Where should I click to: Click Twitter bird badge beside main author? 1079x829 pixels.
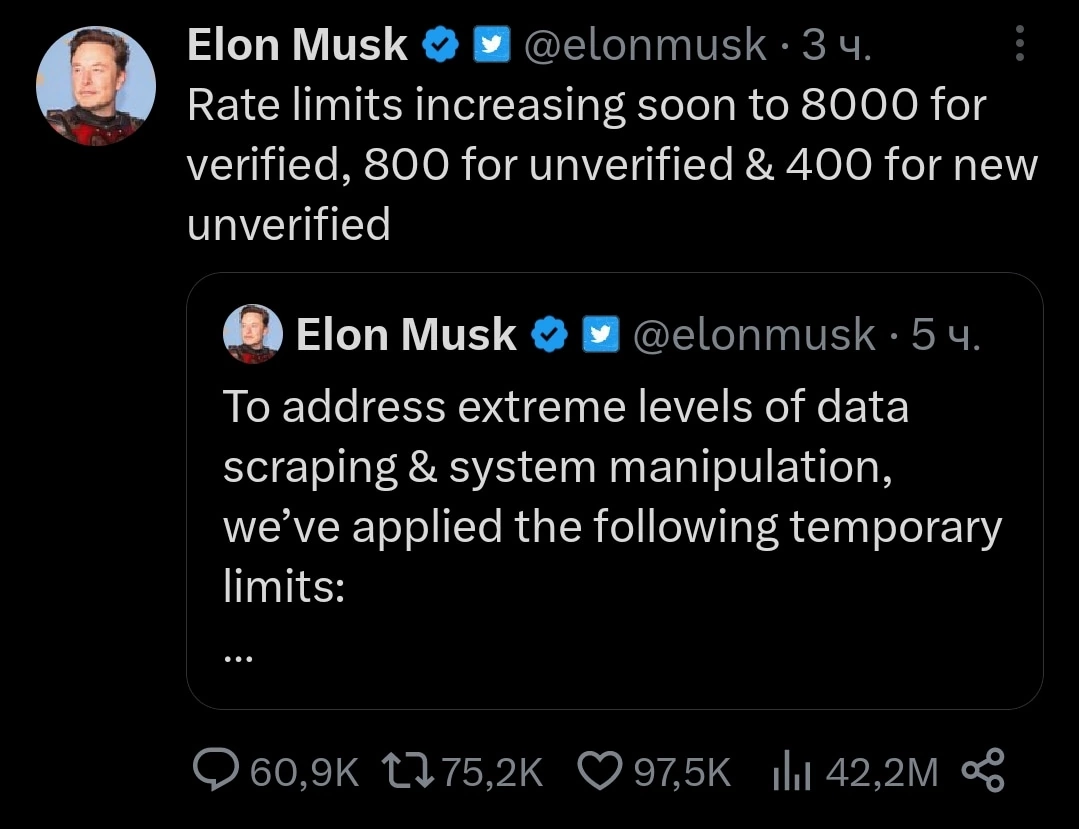point(490,46)
